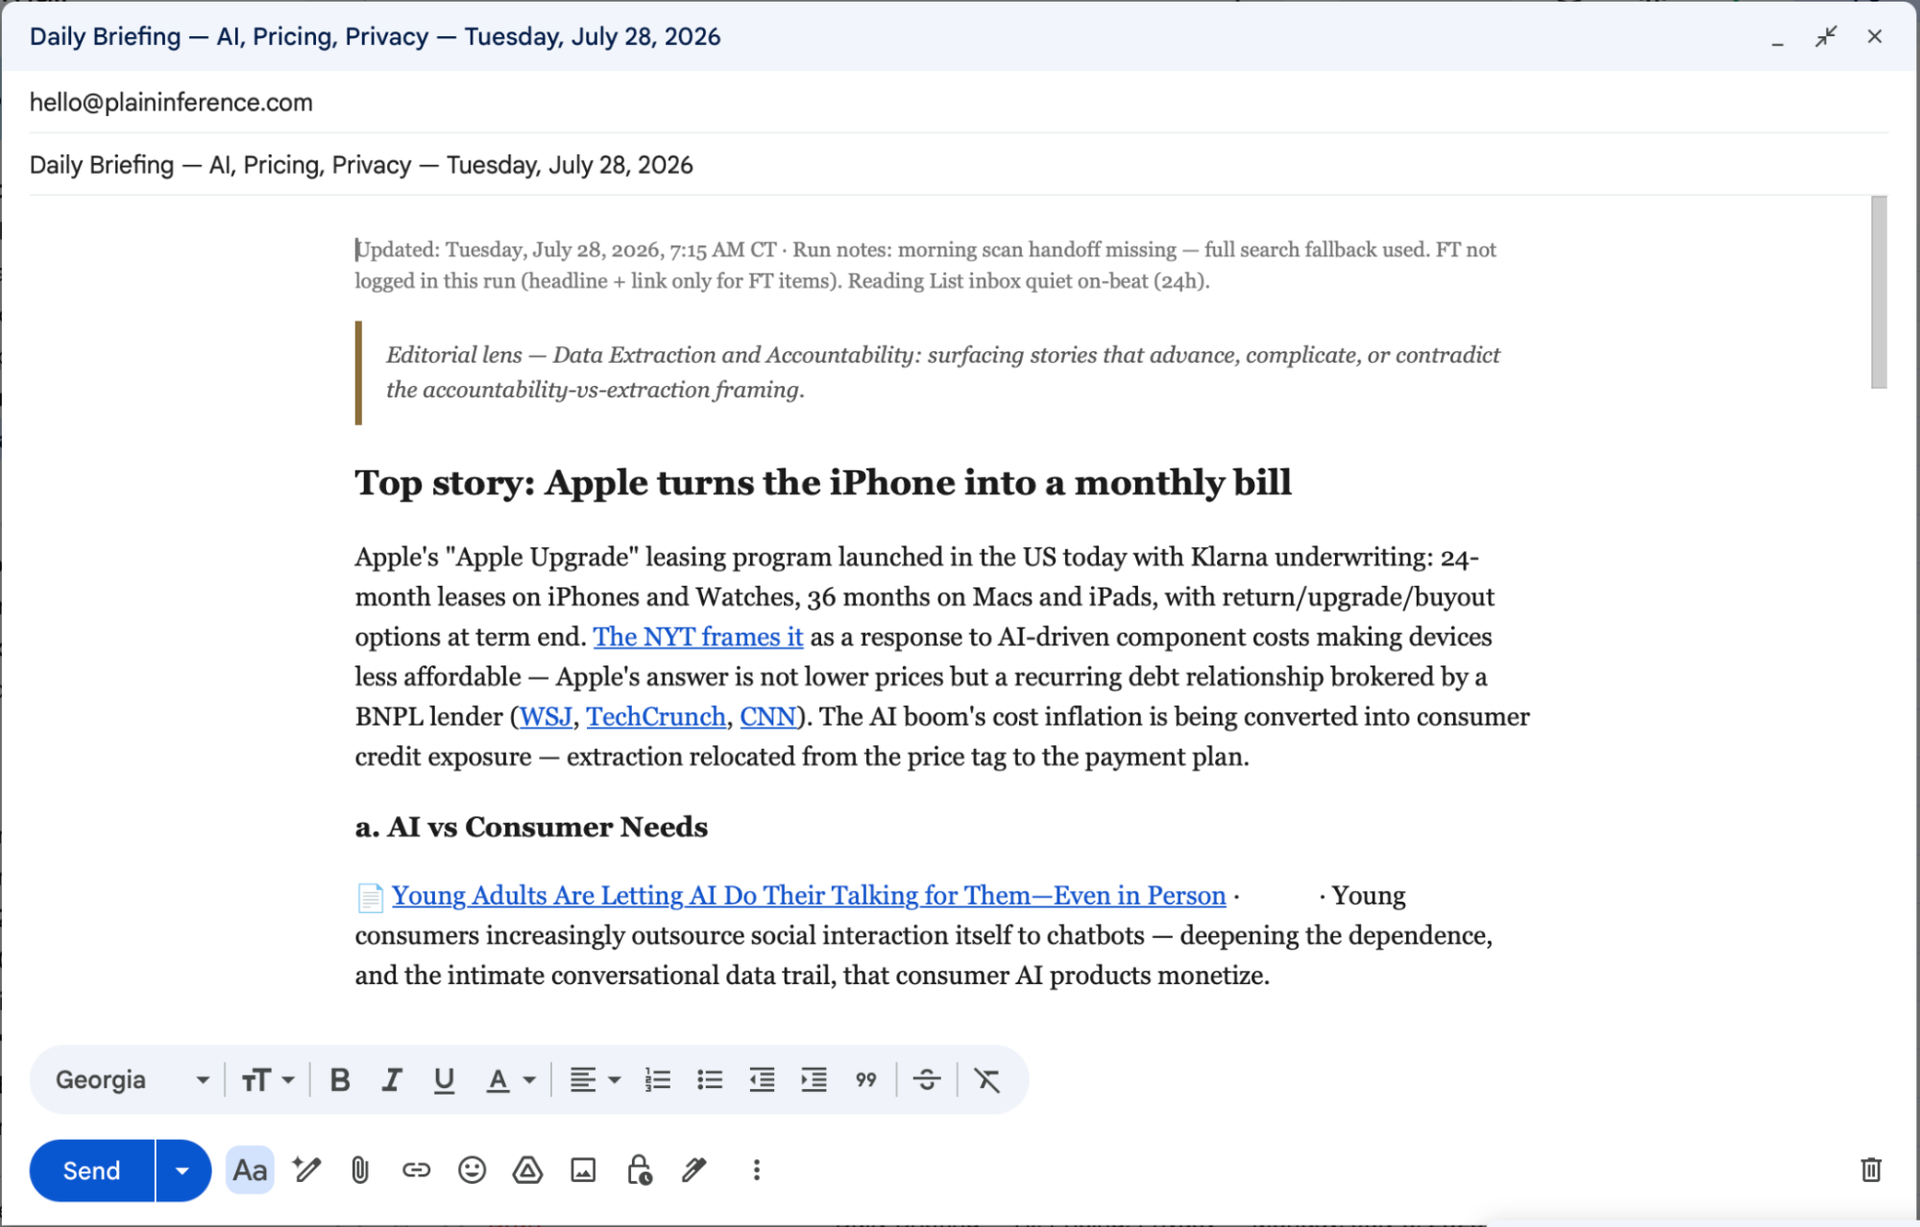Apply blockquote formatting
Screen dimensions: 1920x1227
pyautogui.click(x=866, y=1080)
